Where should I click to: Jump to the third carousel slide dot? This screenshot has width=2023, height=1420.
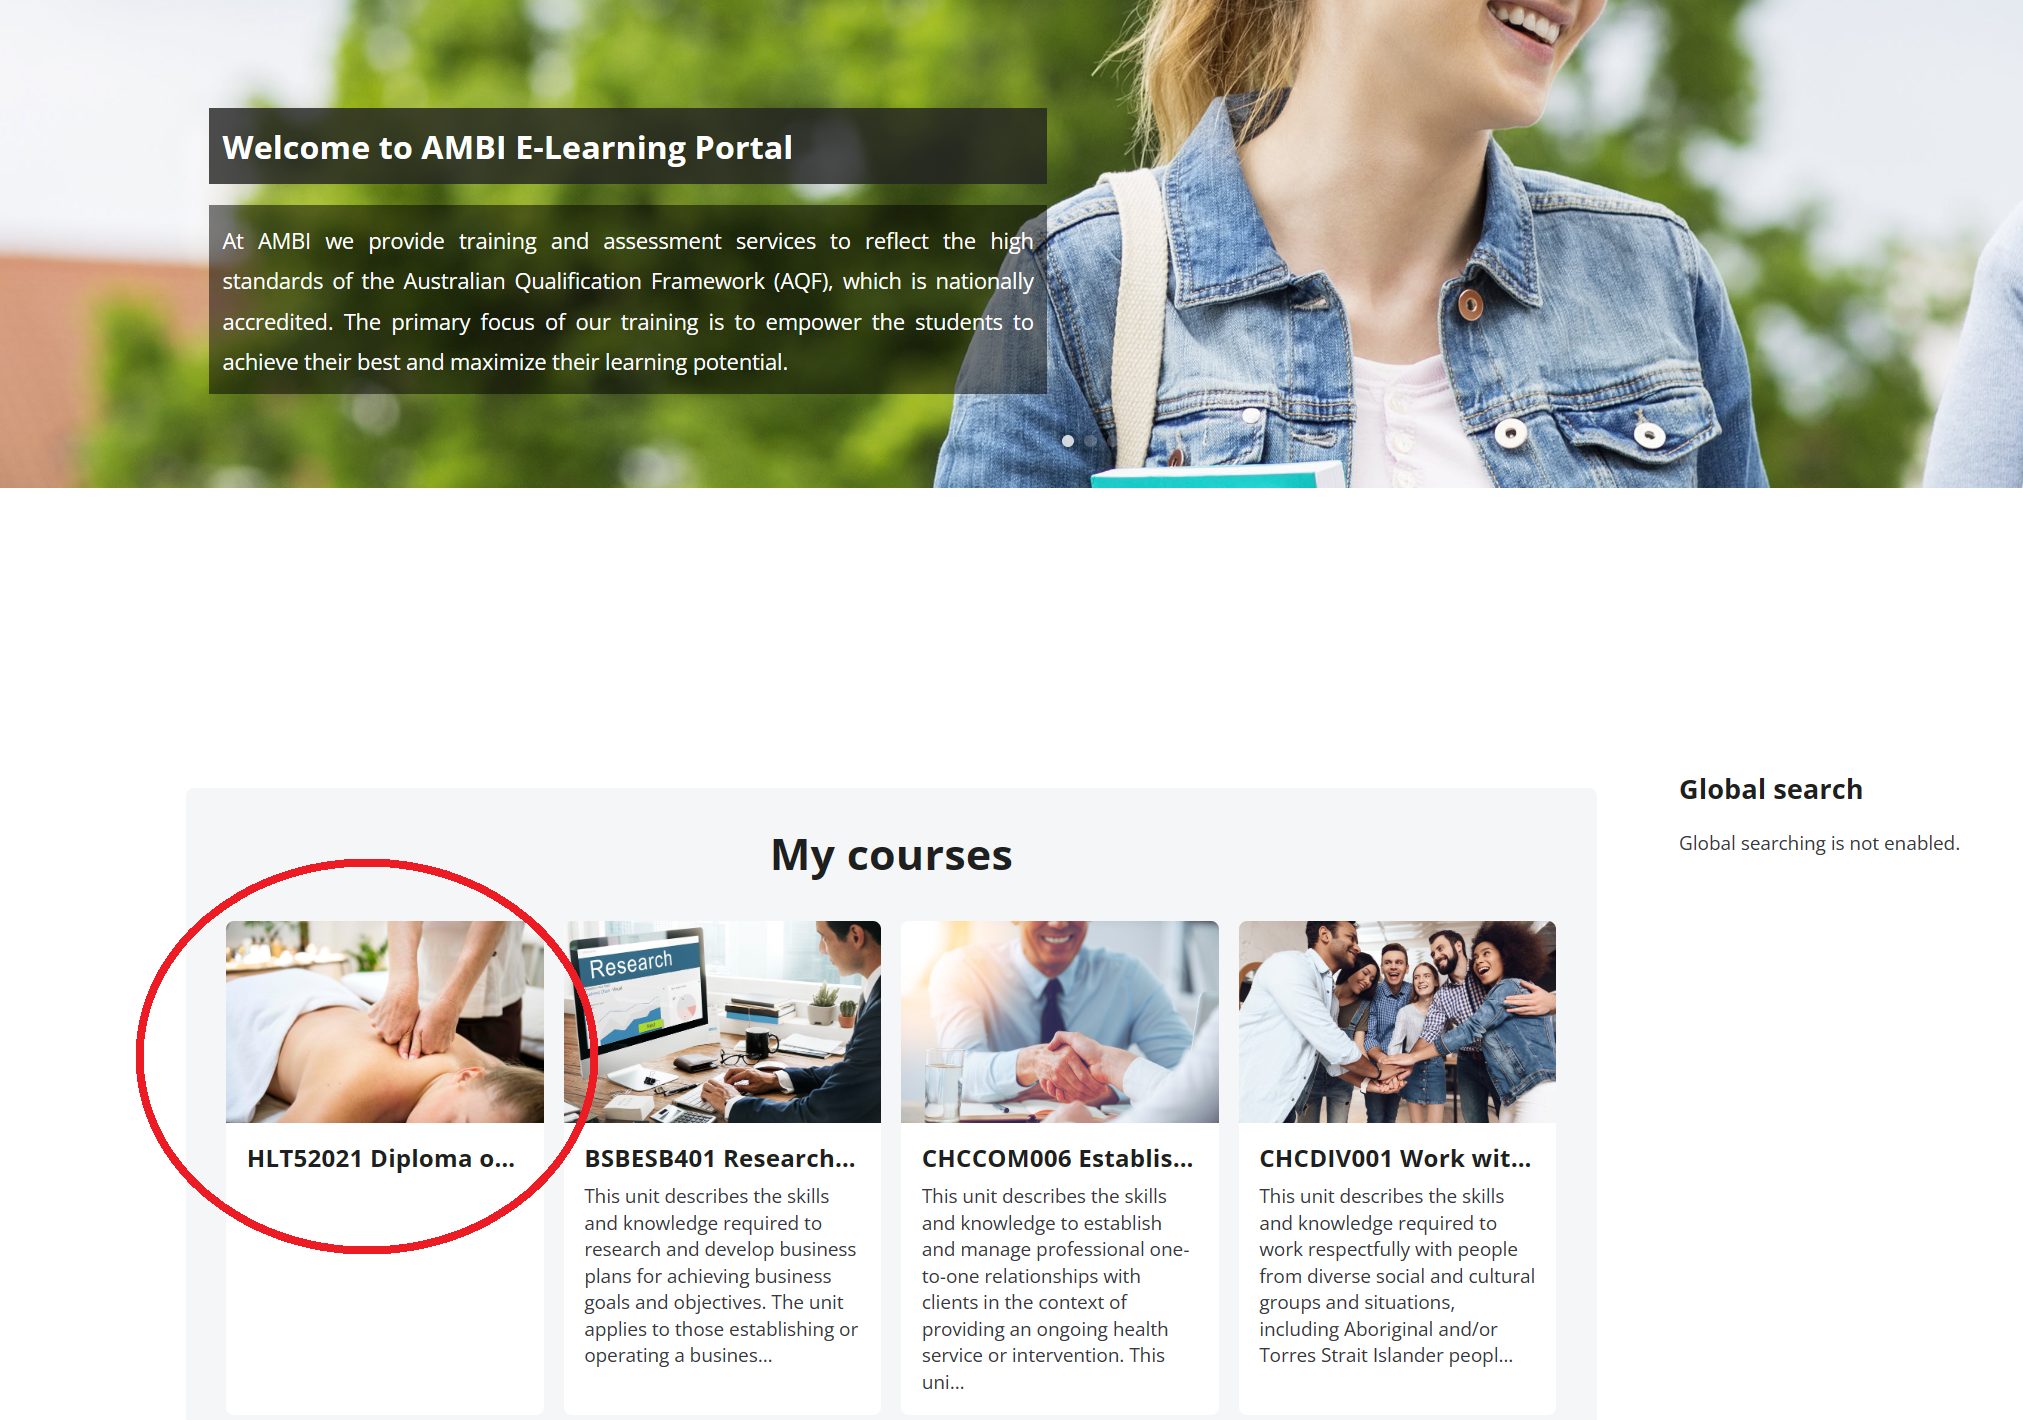pyautogui.click(x=1112, y=441)
